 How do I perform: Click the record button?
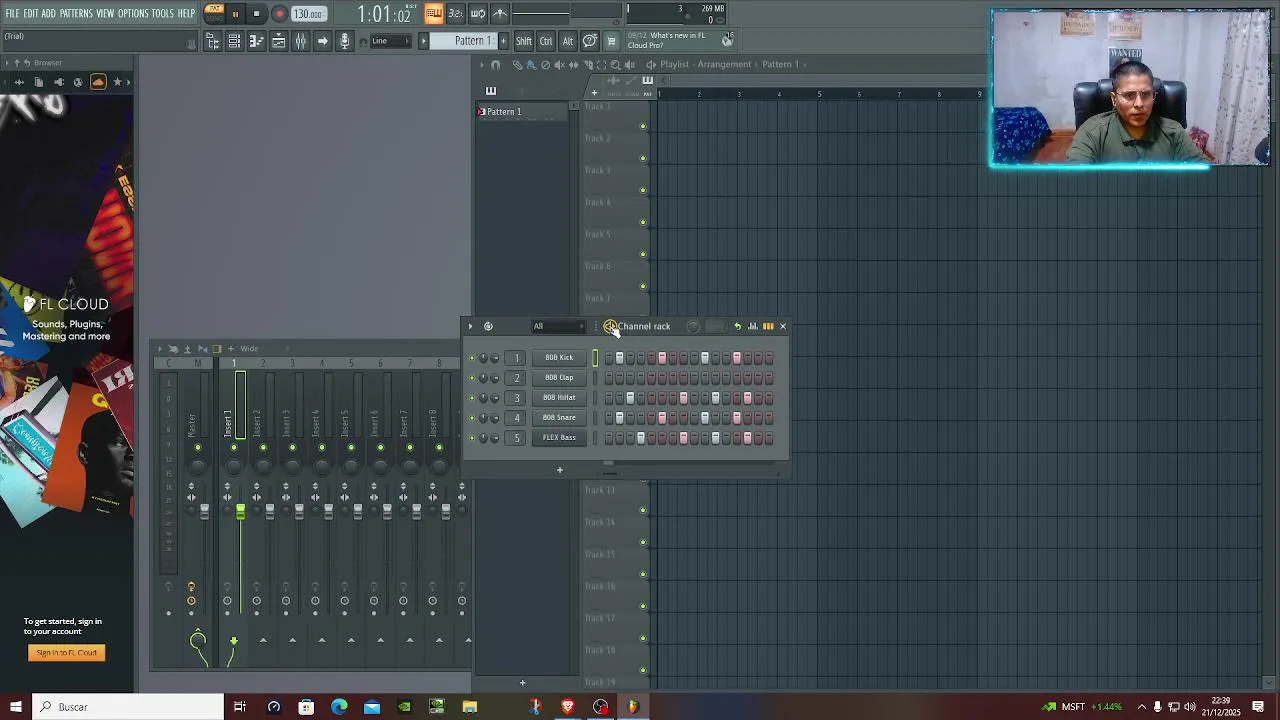[x=279, y=14]
